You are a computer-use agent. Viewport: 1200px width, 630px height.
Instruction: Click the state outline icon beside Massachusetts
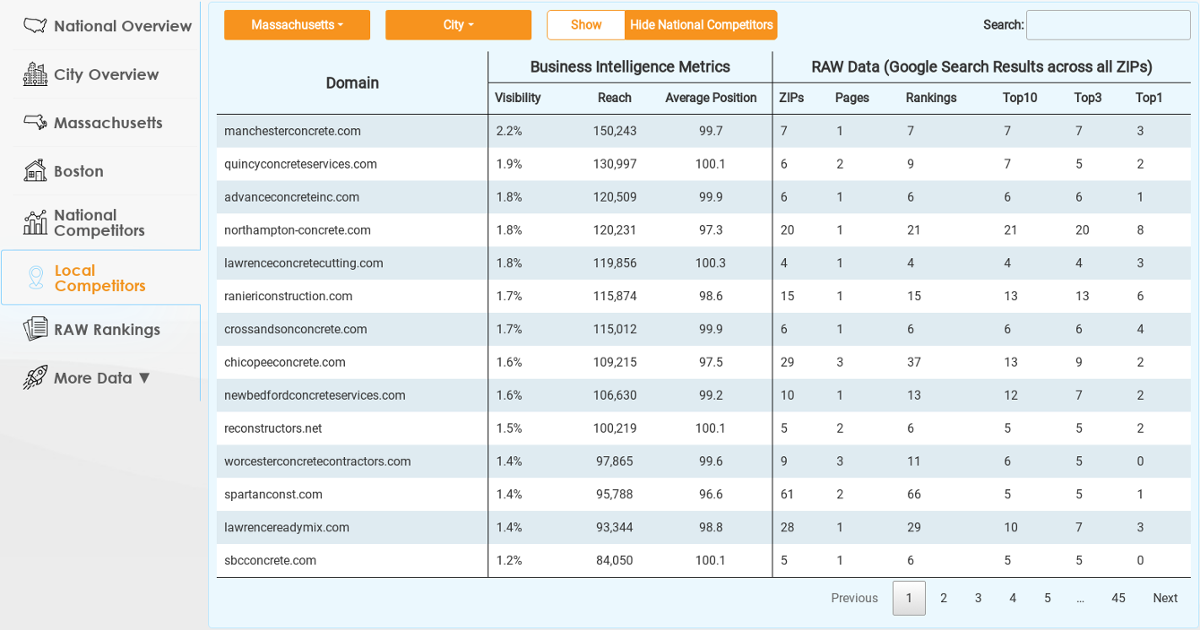(x=36, y=122)
